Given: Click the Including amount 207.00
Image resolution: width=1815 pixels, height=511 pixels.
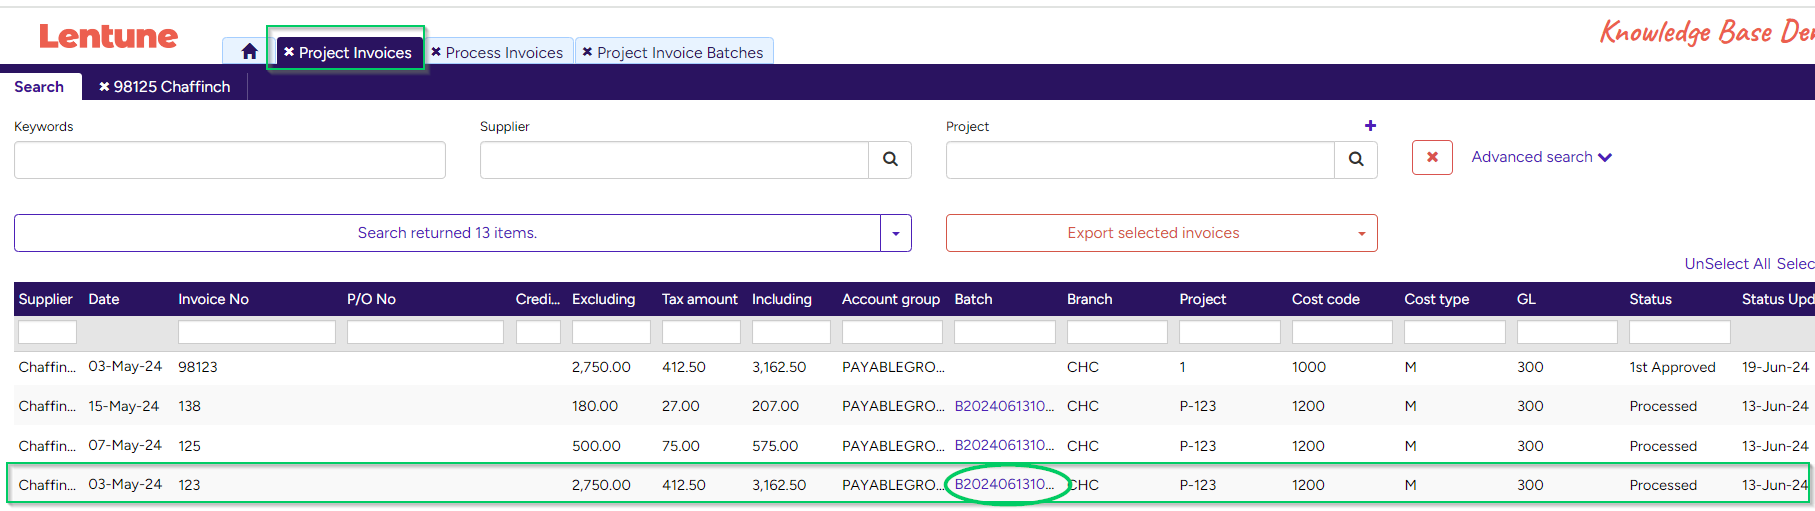Looking at the screenshot, I should (775, 406).
